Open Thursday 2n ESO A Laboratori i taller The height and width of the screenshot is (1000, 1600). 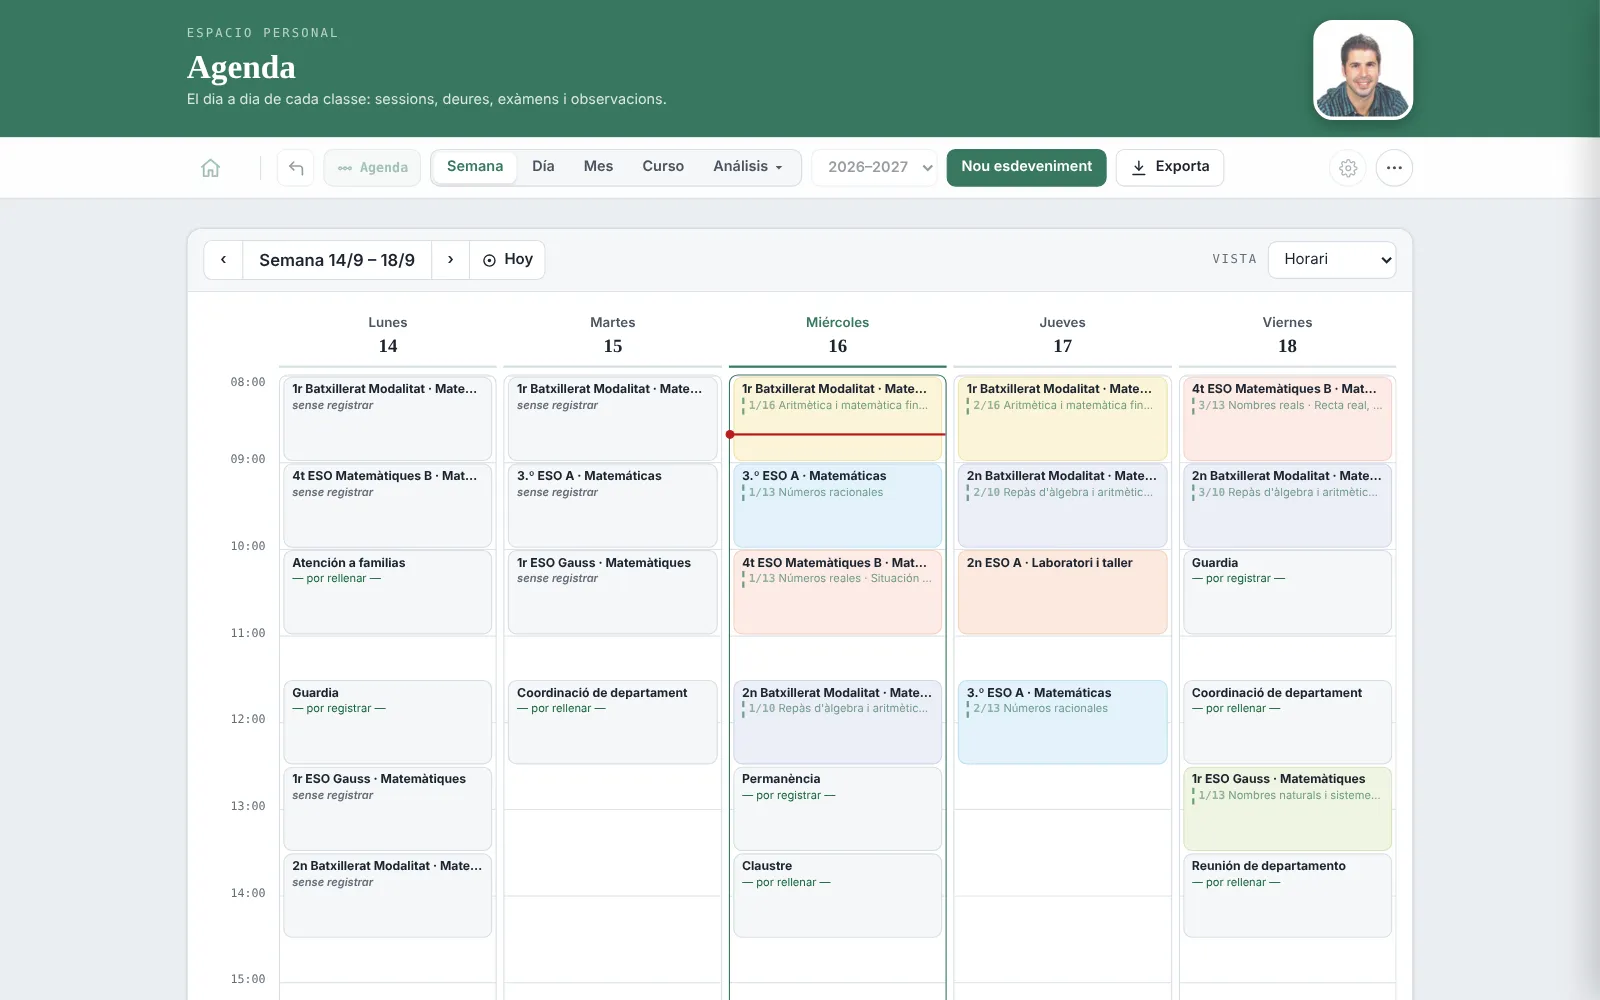1063,592
